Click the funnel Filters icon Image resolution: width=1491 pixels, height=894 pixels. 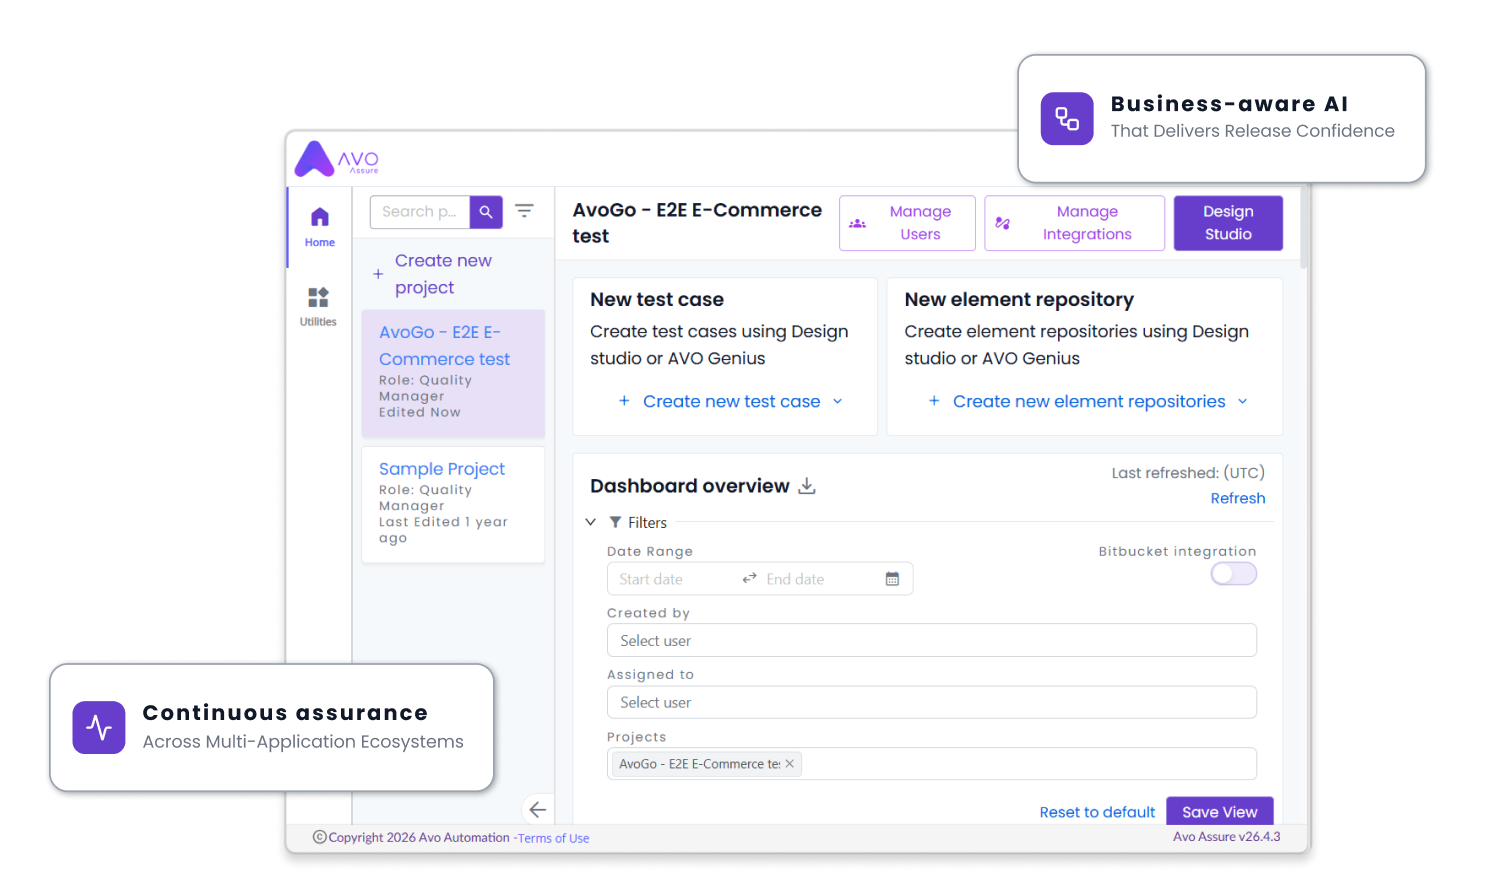click(x=615, y=523)
